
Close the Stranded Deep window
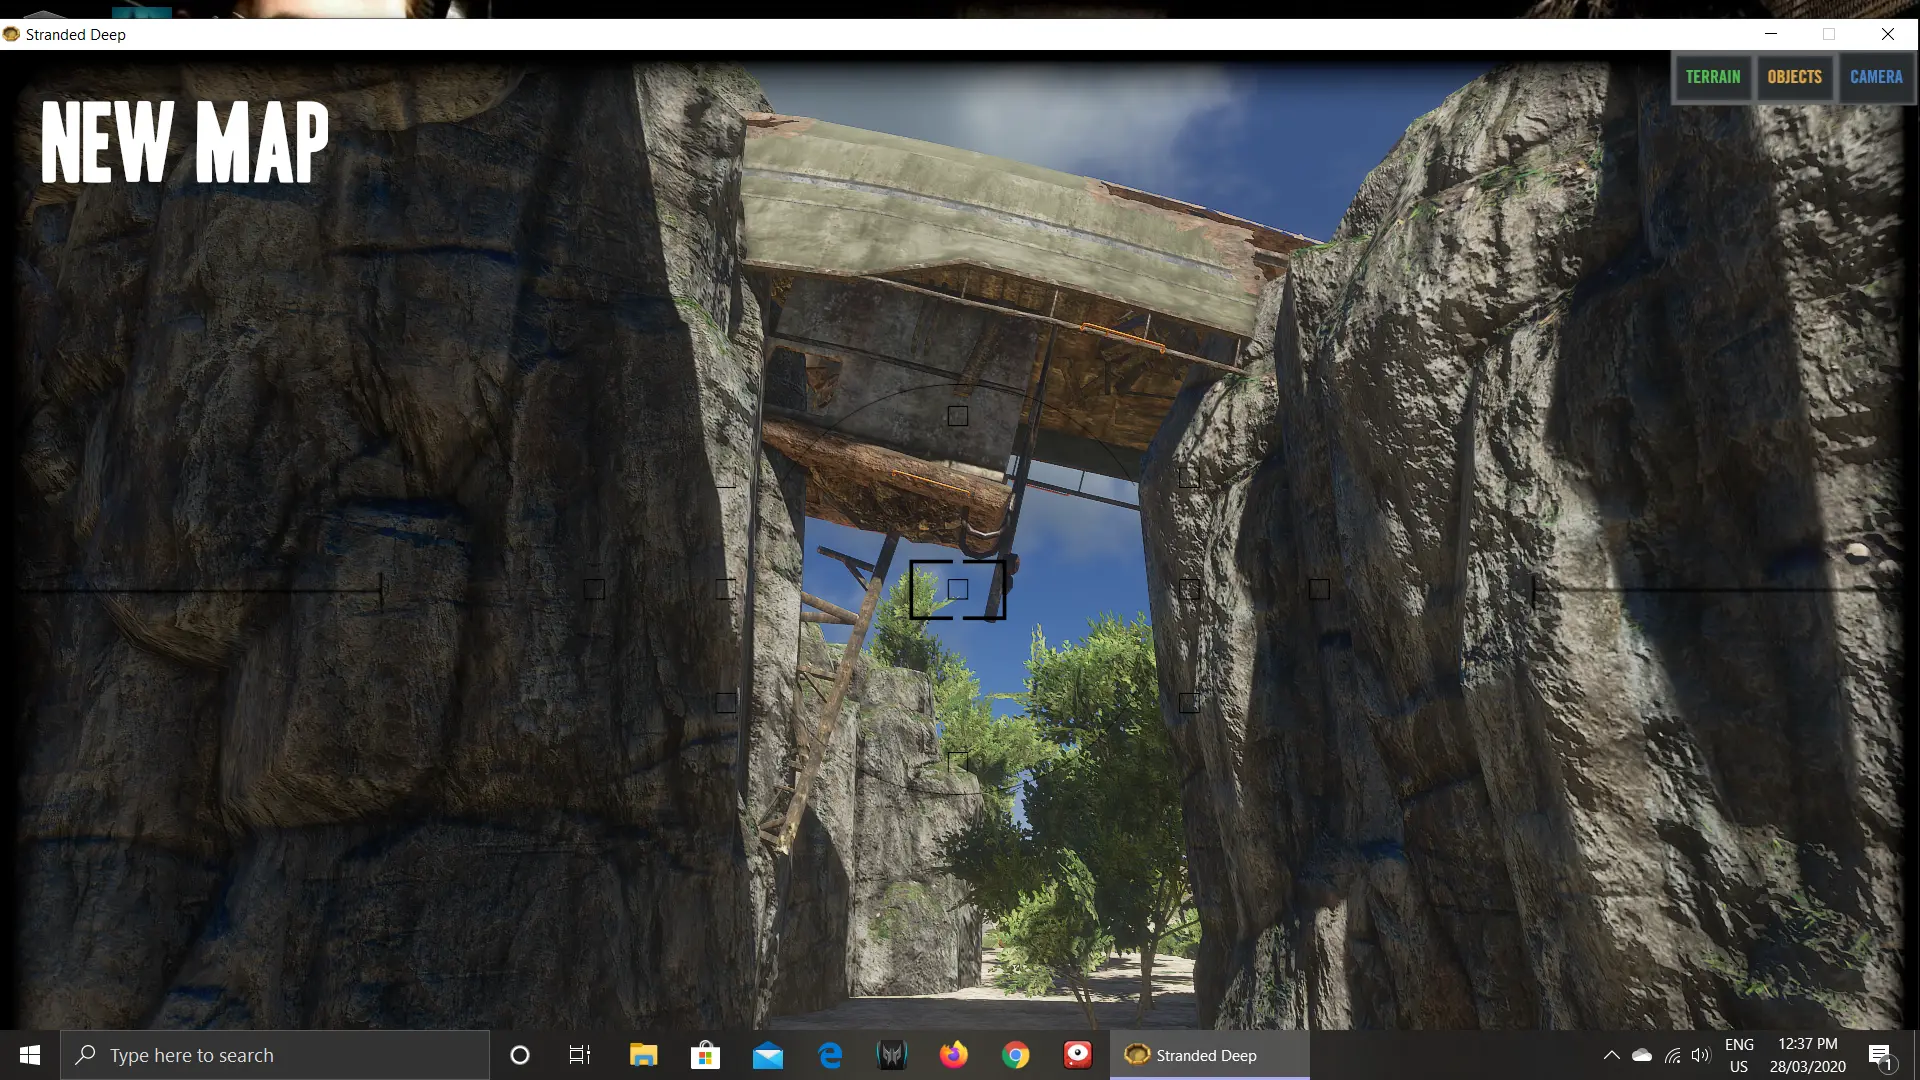click(1888, 34)
